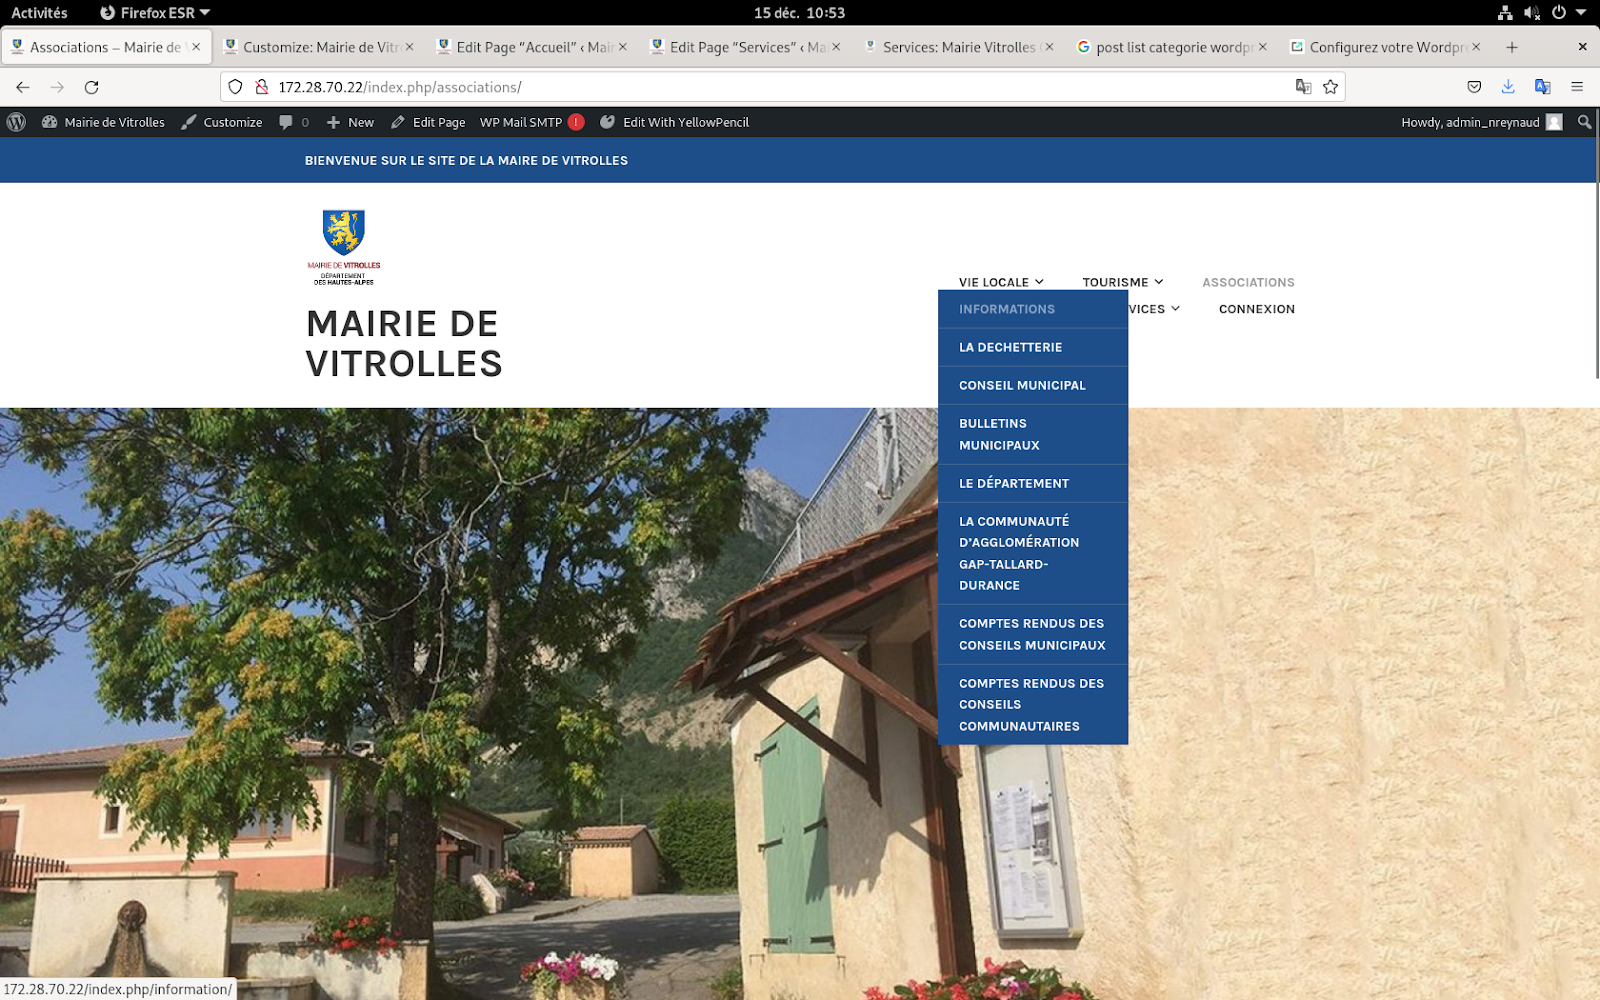Select La Dechetterie from submenu

(1010, 347)
